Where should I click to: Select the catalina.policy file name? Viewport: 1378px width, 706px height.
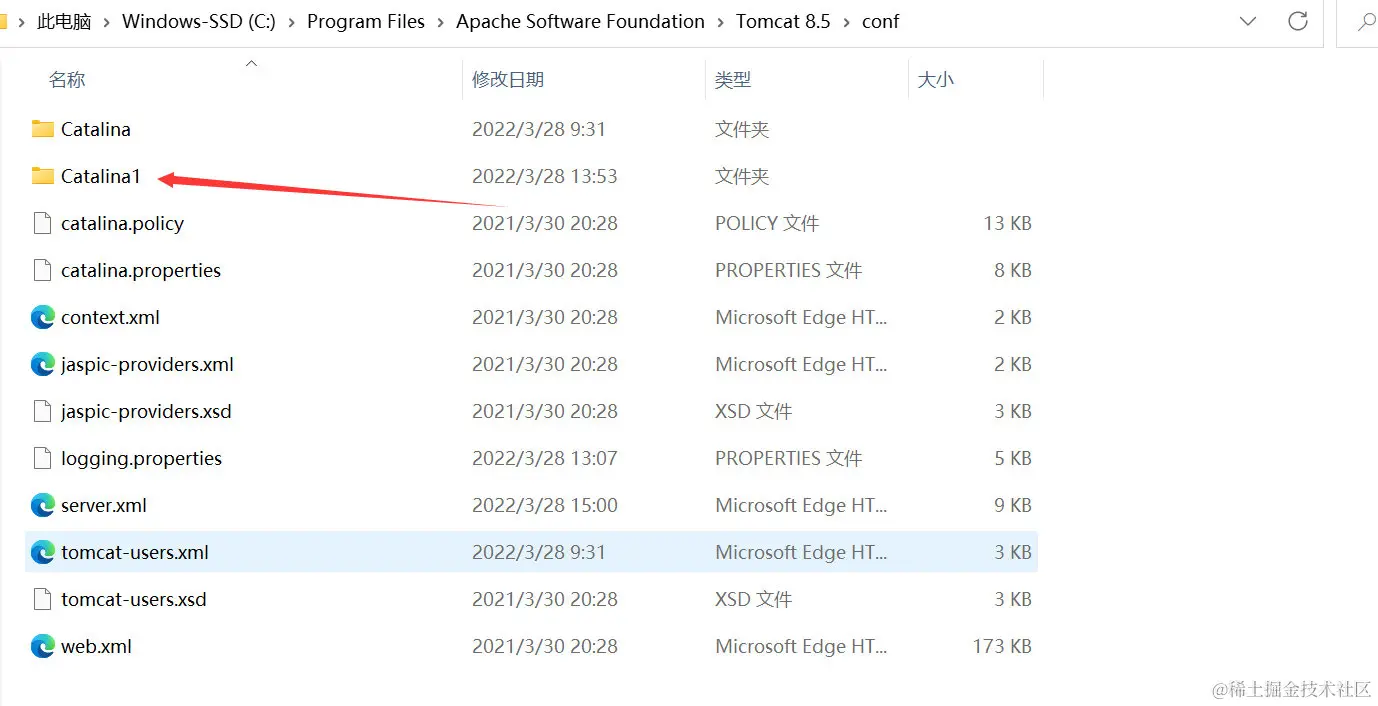click(122, 223)
